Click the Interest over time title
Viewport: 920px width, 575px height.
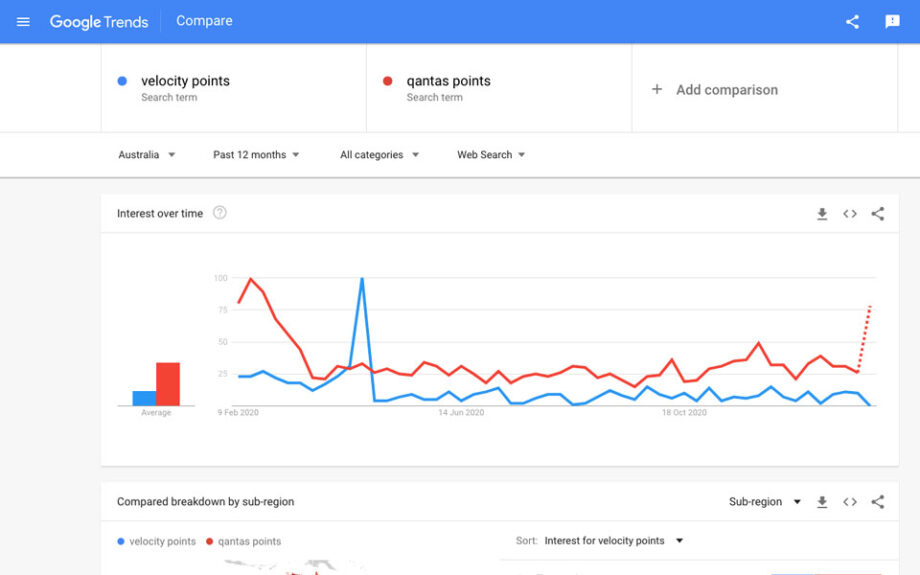[x=160, y=214]
